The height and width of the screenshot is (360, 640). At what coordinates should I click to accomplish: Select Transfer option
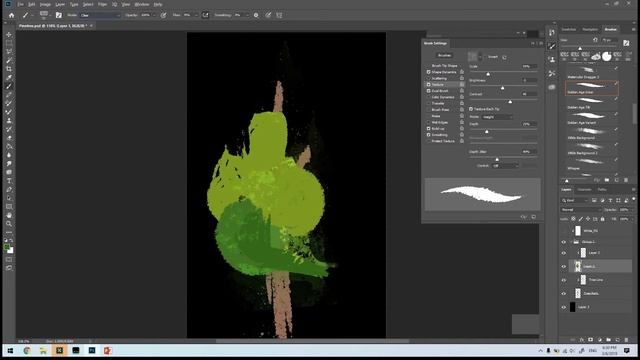point(438,103)
